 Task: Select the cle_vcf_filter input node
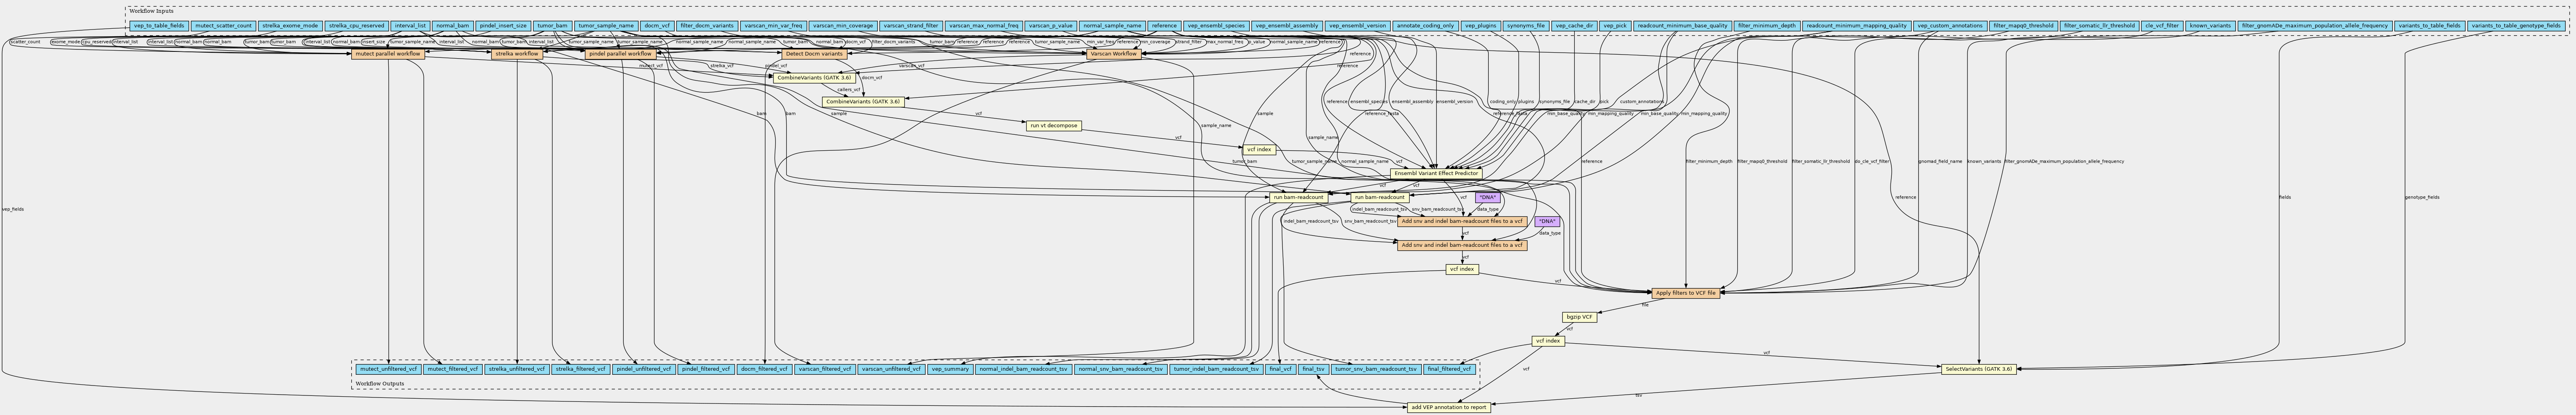click(2162, 25)
